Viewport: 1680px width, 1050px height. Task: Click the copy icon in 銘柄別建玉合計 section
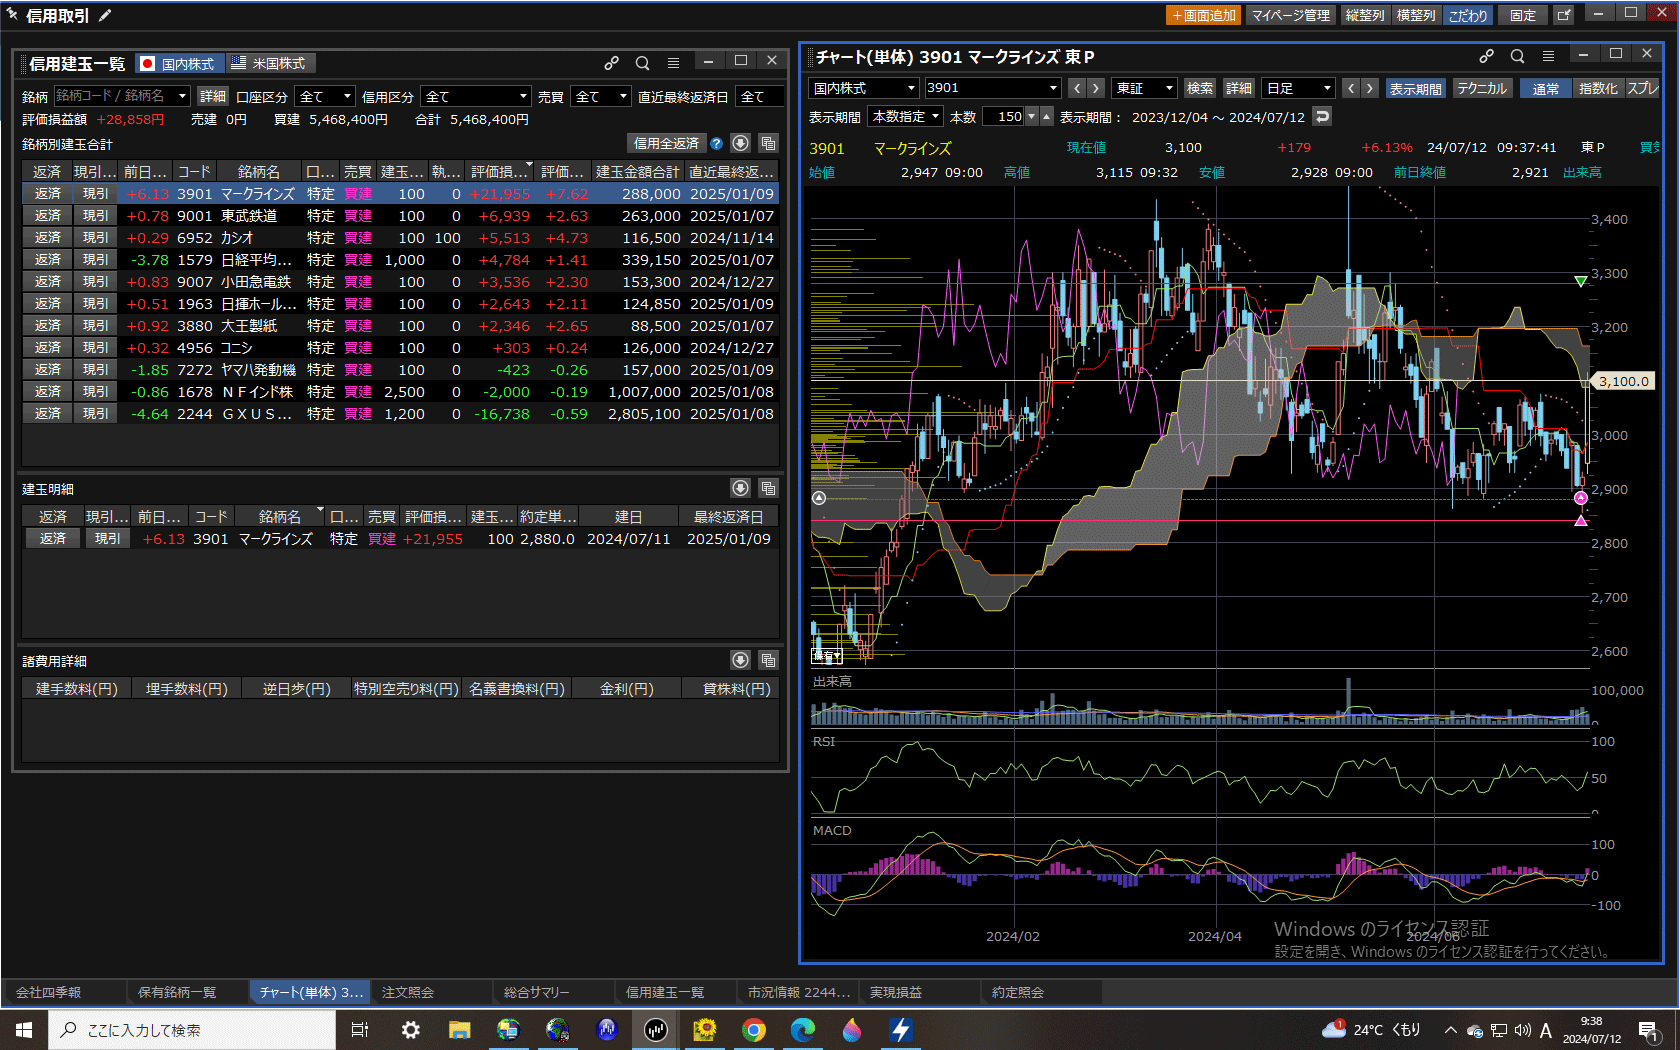768,143
